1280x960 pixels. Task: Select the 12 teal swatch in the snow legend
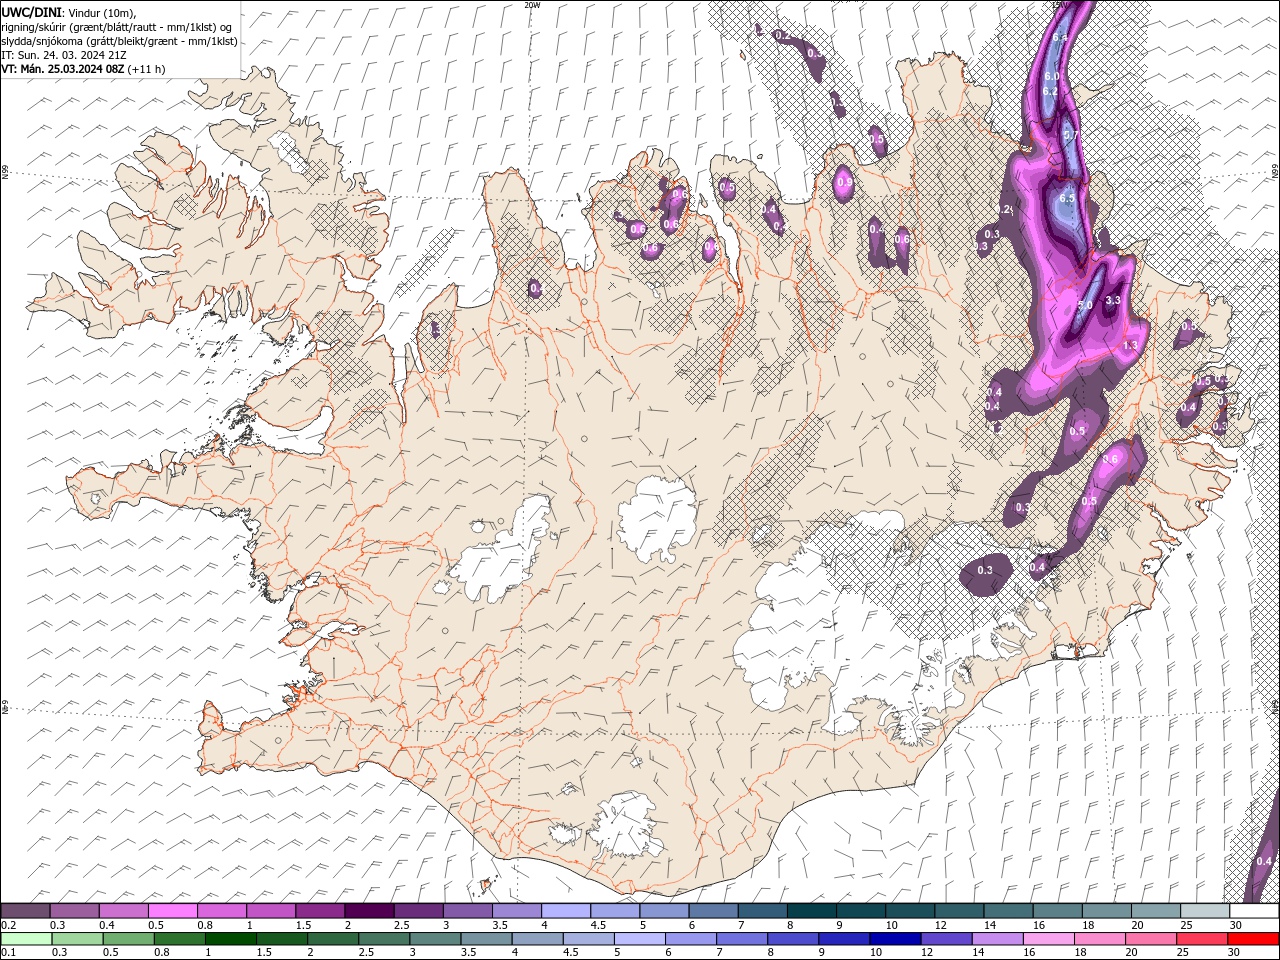pos(959,911)
